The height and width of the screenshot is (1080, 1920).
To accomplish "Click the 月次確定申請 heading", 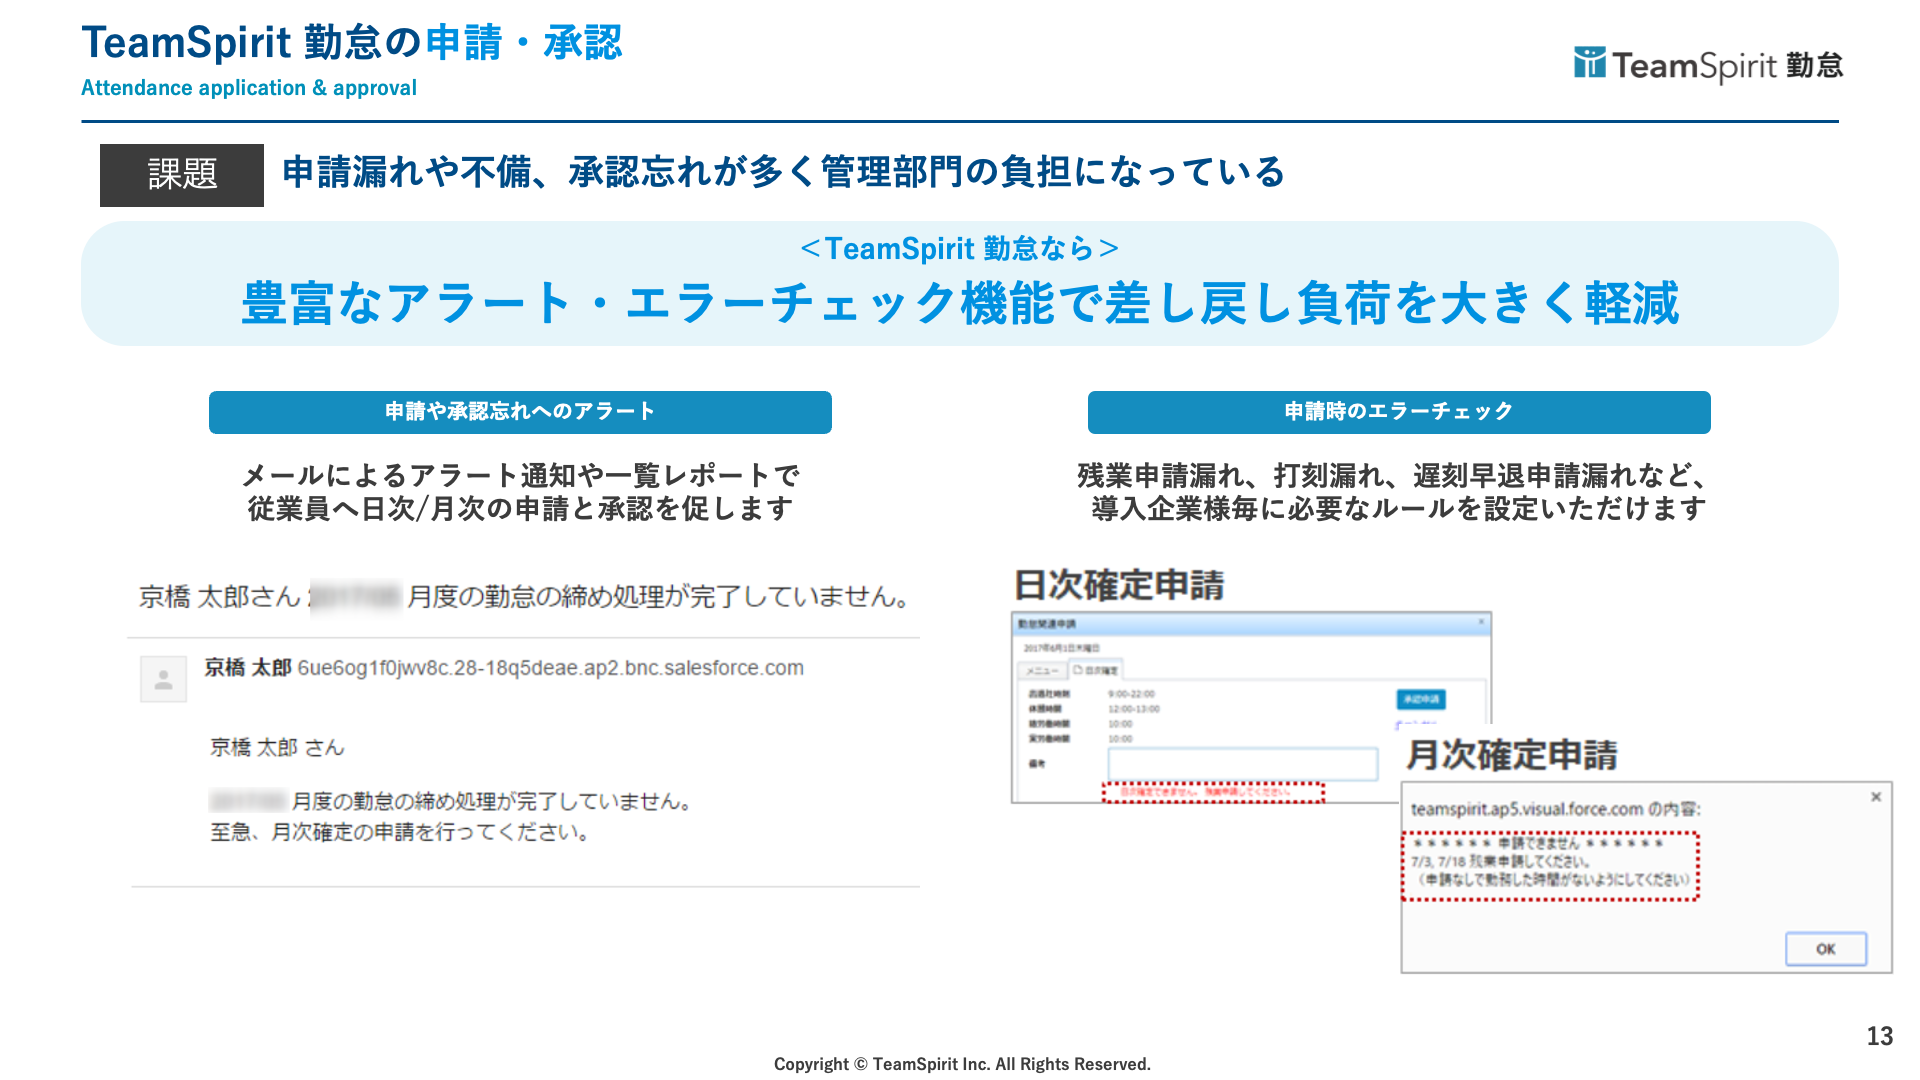I will tap(1511, 755).
